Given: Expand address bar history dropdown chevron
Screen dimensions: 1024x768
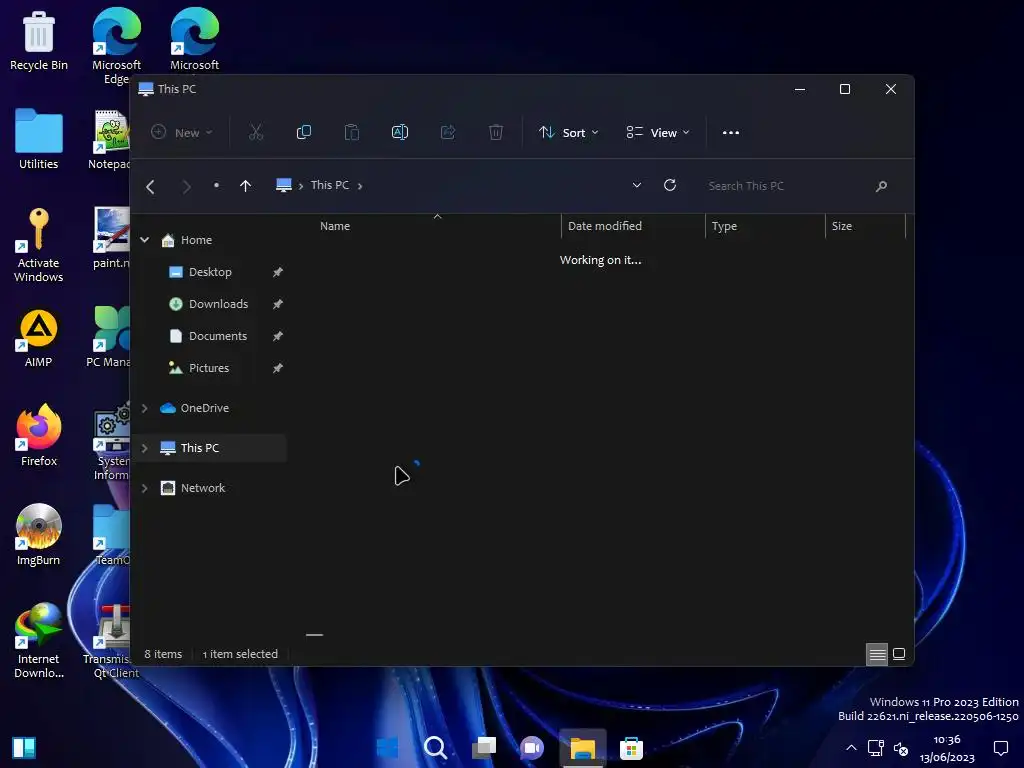Looking at the screenshot, I should click(637, 185).
